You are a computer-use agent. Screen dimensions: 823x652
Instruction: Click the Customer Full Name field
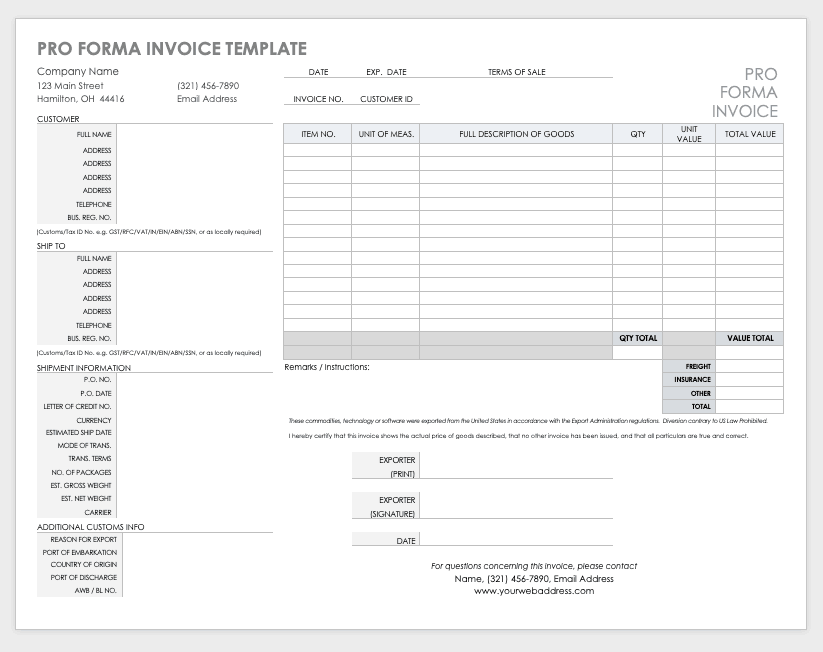point(194,134)
